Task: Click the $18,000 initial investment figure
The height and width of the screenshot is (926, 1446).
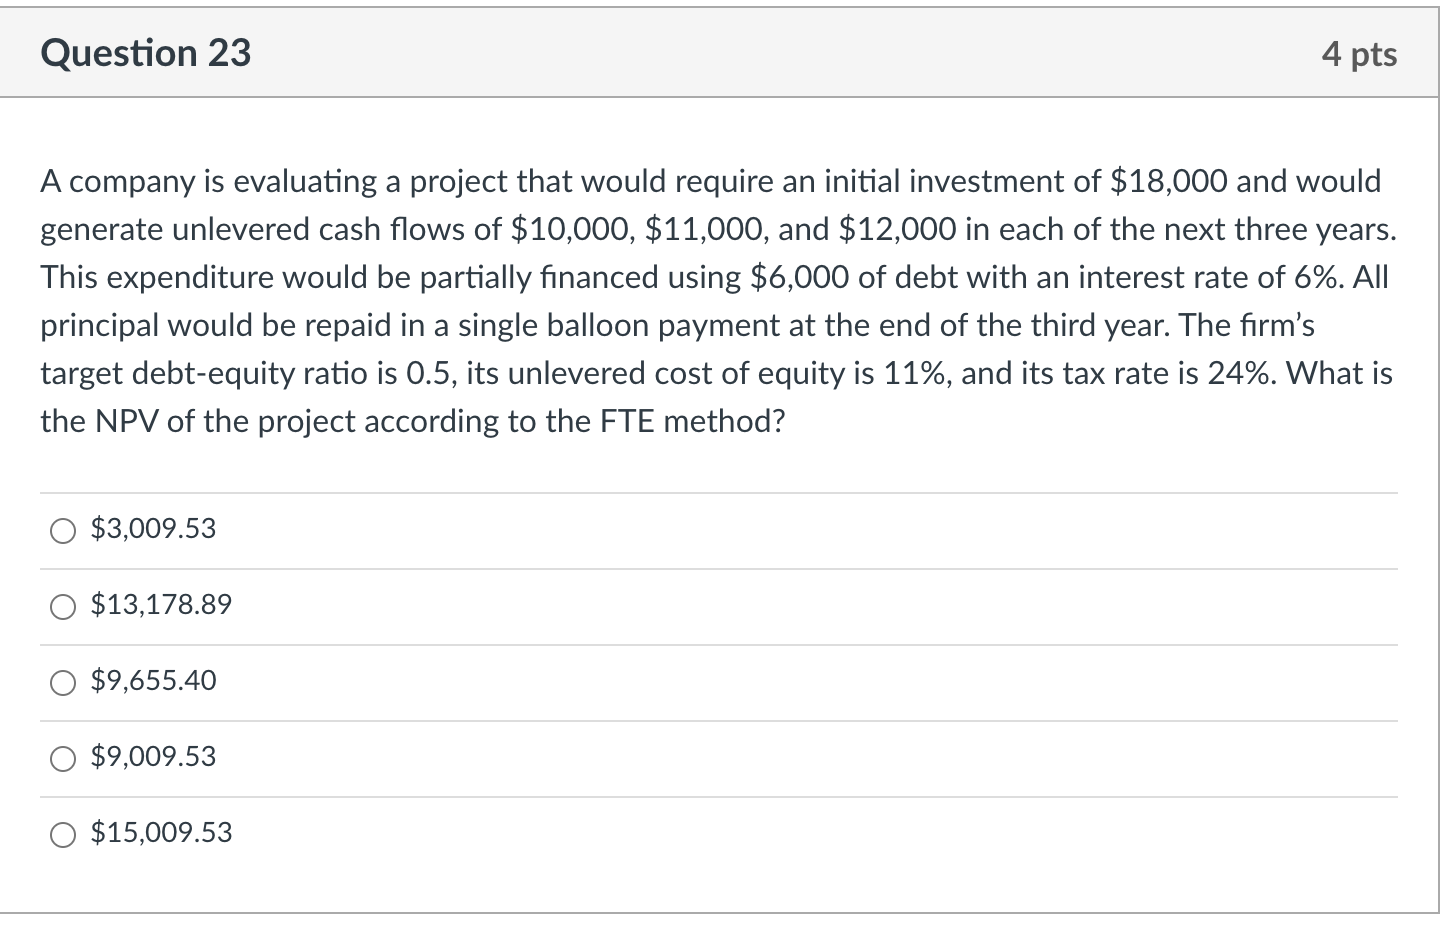Action: (x=1169, y=182)
